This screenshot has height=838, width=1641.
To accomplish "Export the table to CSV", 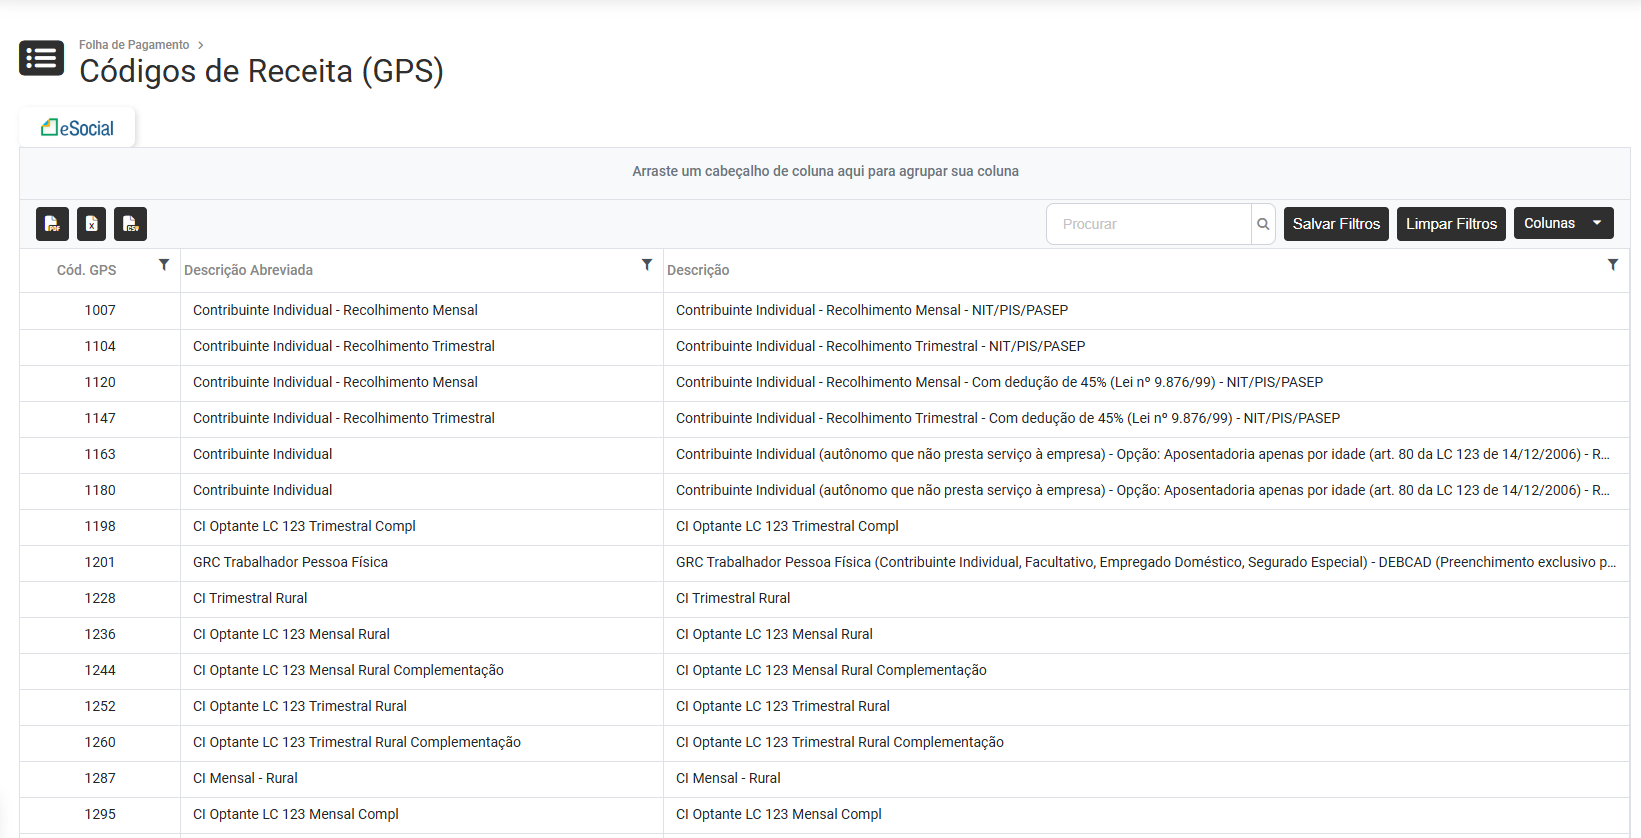I will coord(130,224).
